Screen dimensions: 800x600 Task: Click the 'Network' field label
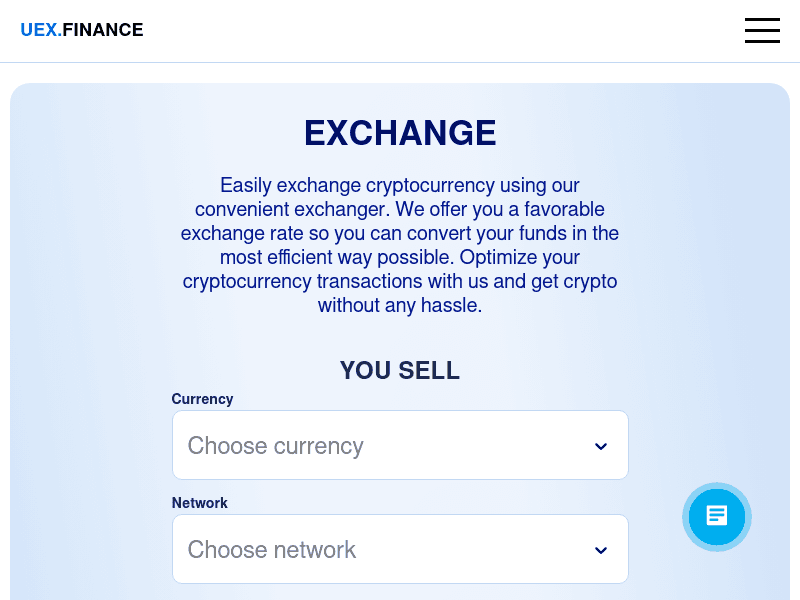(x=199, y=503)
